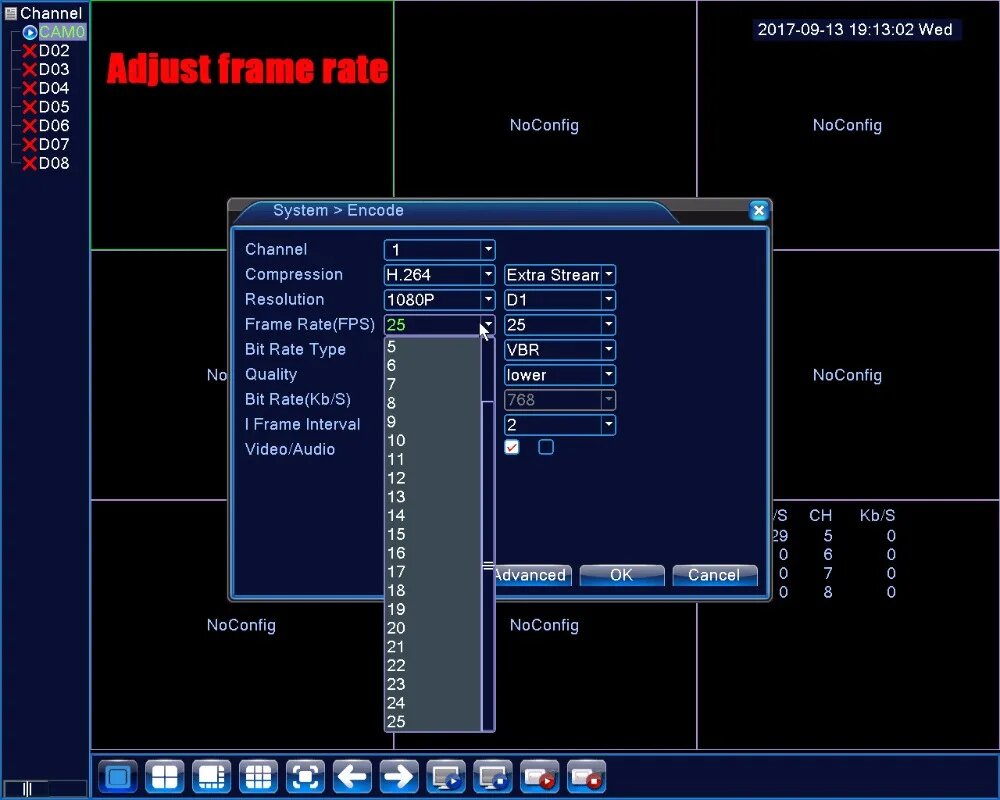Click the red X icon next to D06
The width and height of the screenshot is (1000, 800).
pyautogui.click(x=29, y=126)
